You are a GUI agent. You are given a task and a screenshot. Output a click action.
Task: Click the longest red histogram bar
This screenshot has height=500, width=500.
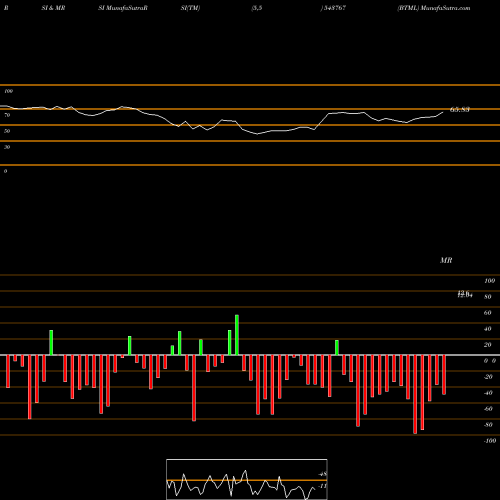[x=415, y=394]
